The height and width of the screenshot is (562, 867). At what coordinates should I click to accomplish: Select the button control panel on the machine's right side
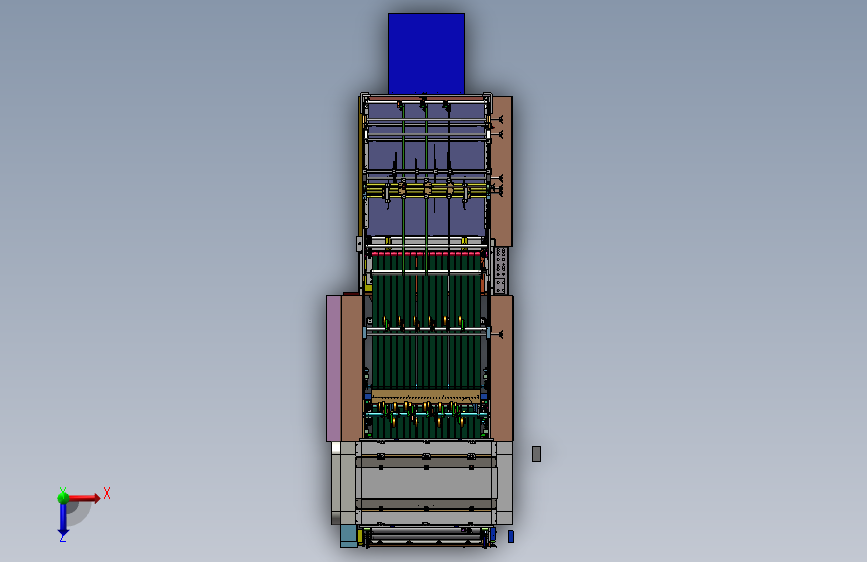500,270
